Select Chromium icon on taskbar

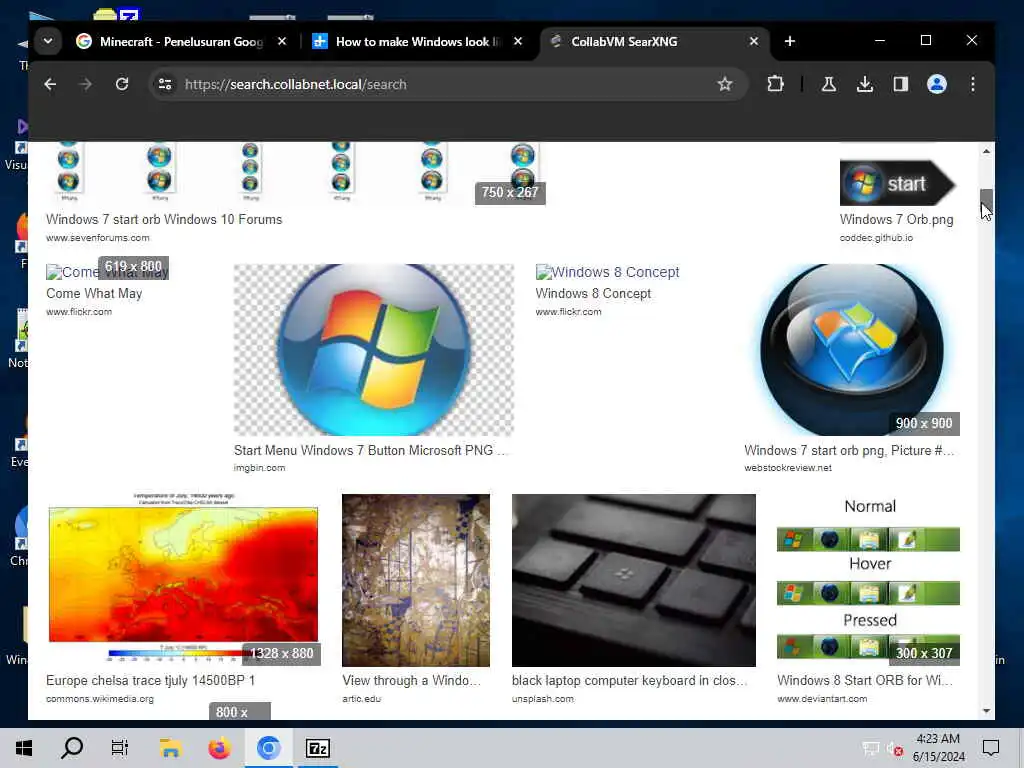268,748
